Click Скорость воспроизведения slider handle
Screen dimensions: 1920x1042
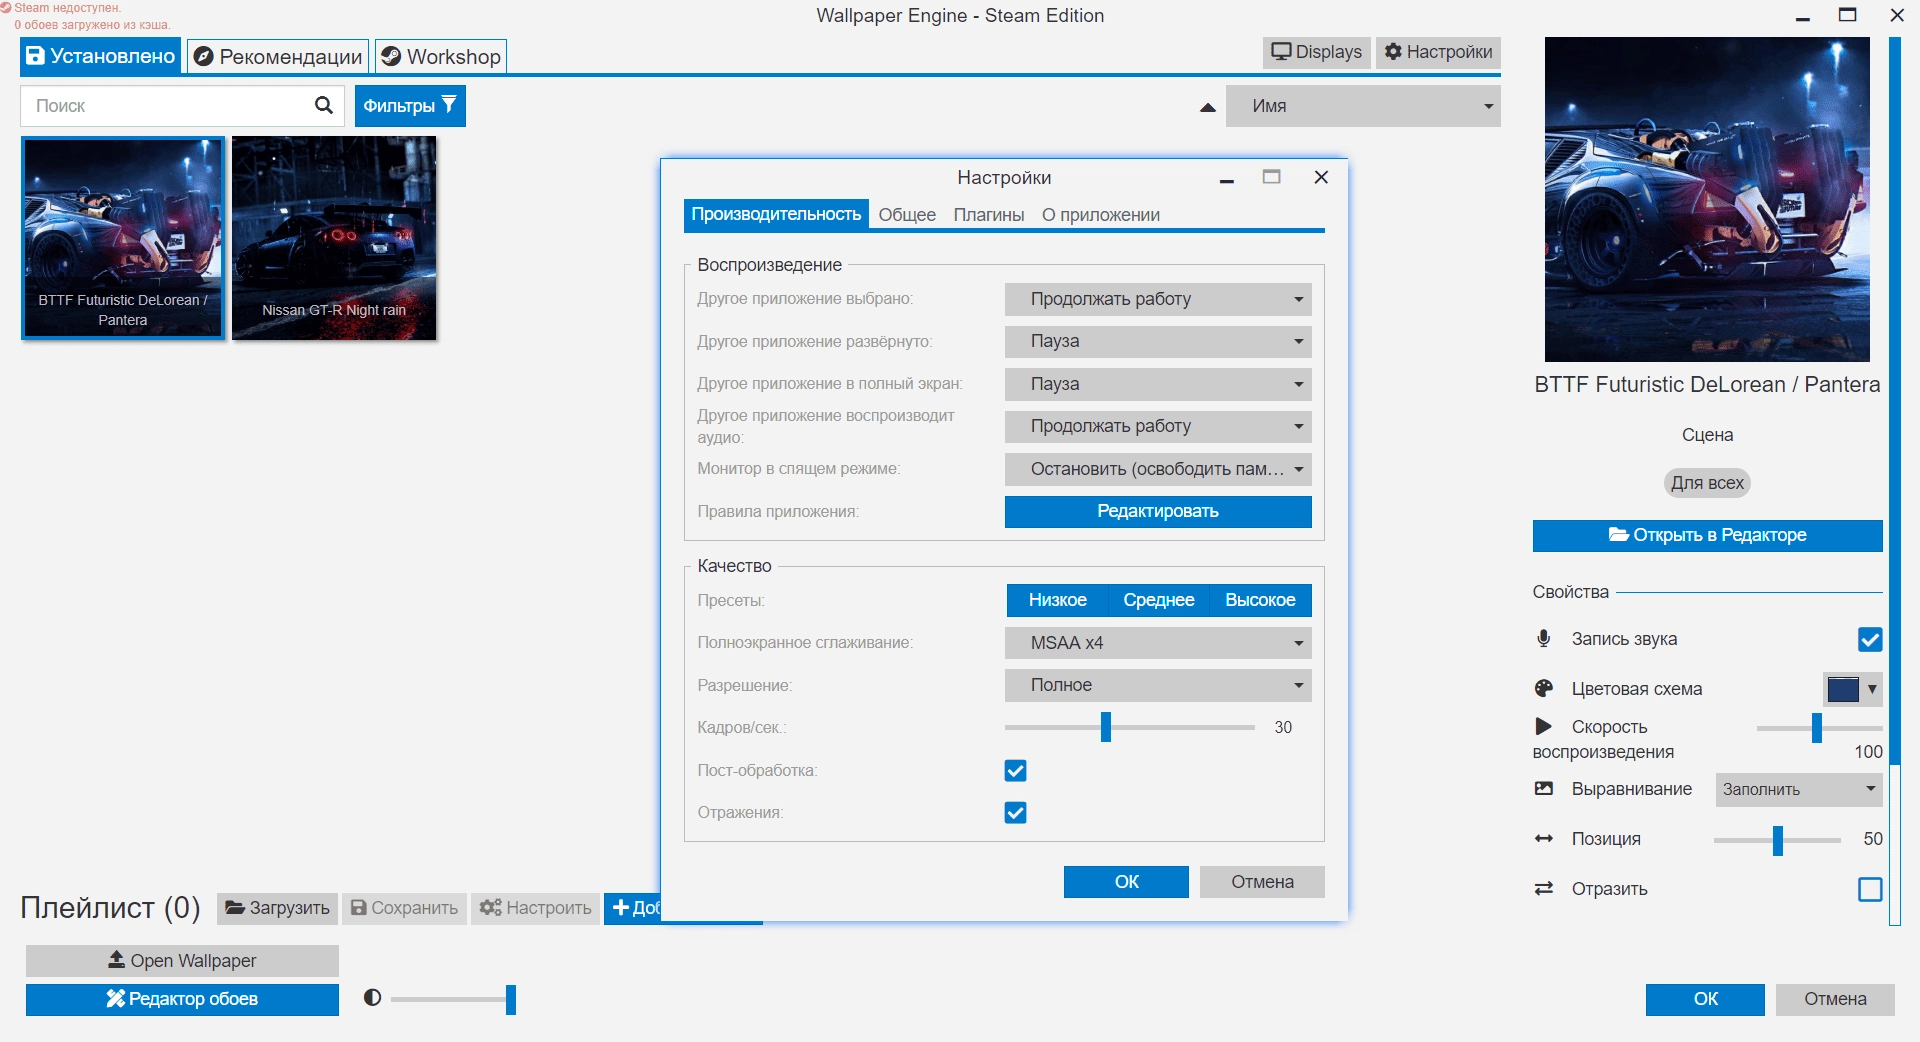1817,728
